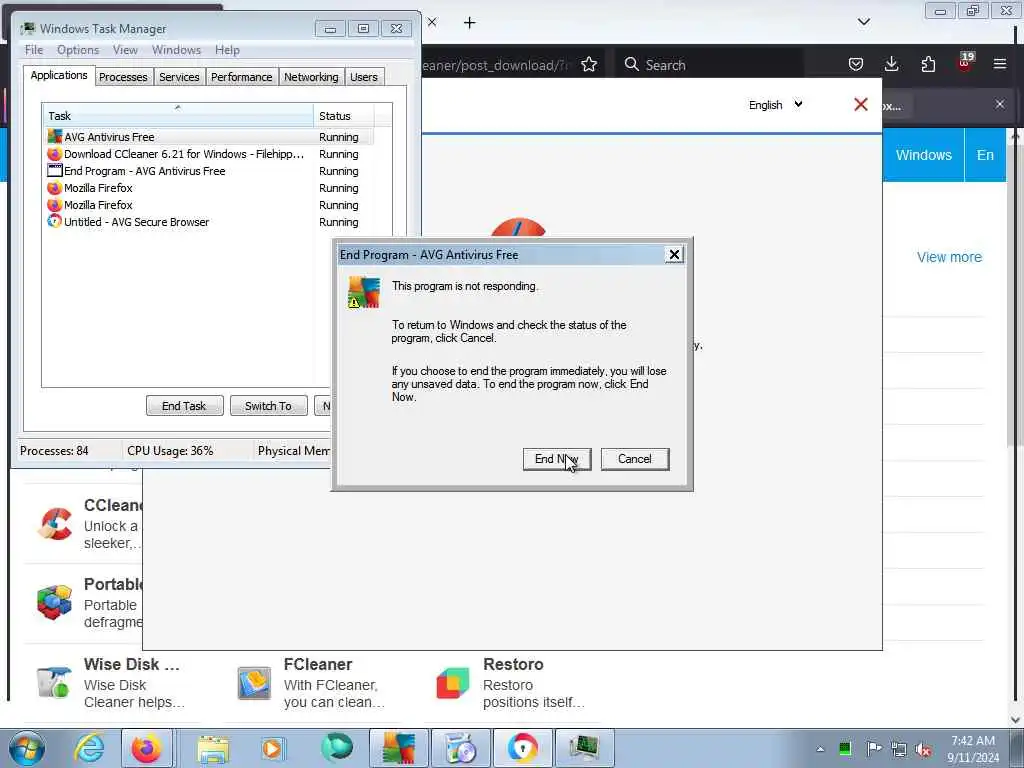Switch to Task Manager in the taskbar
Screen dimensions: 1024x768
(584, 748)
